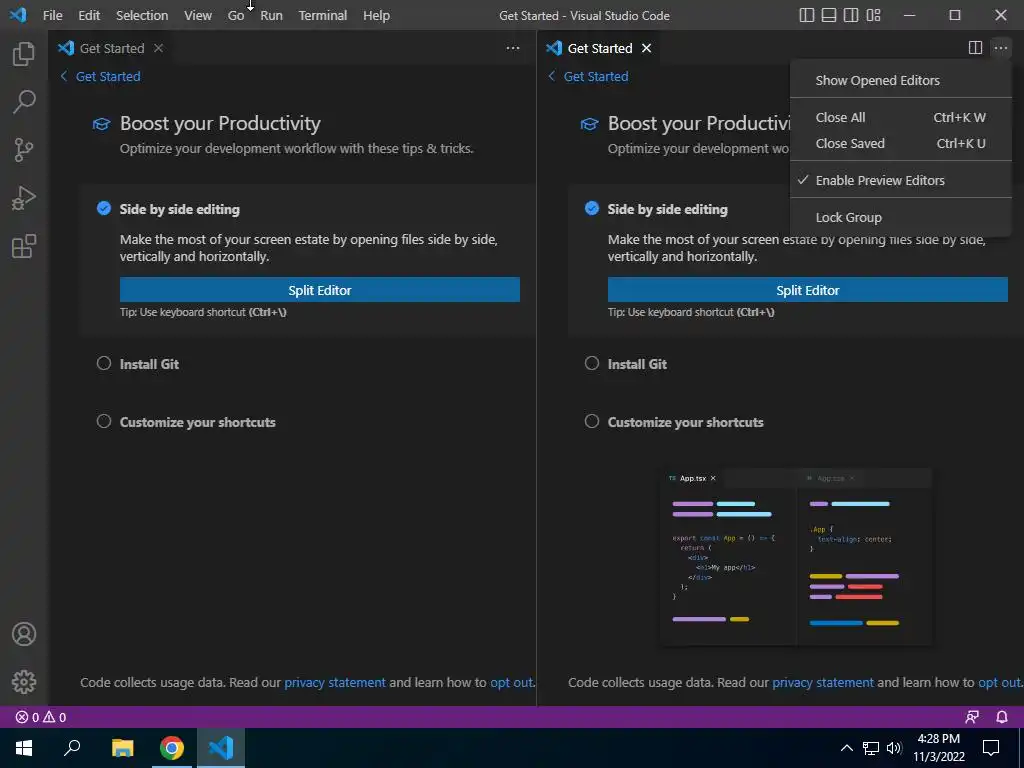Open opt out link in left pane
The width and height of the screenshot is (1024, 768).
[x=511, y=682]
